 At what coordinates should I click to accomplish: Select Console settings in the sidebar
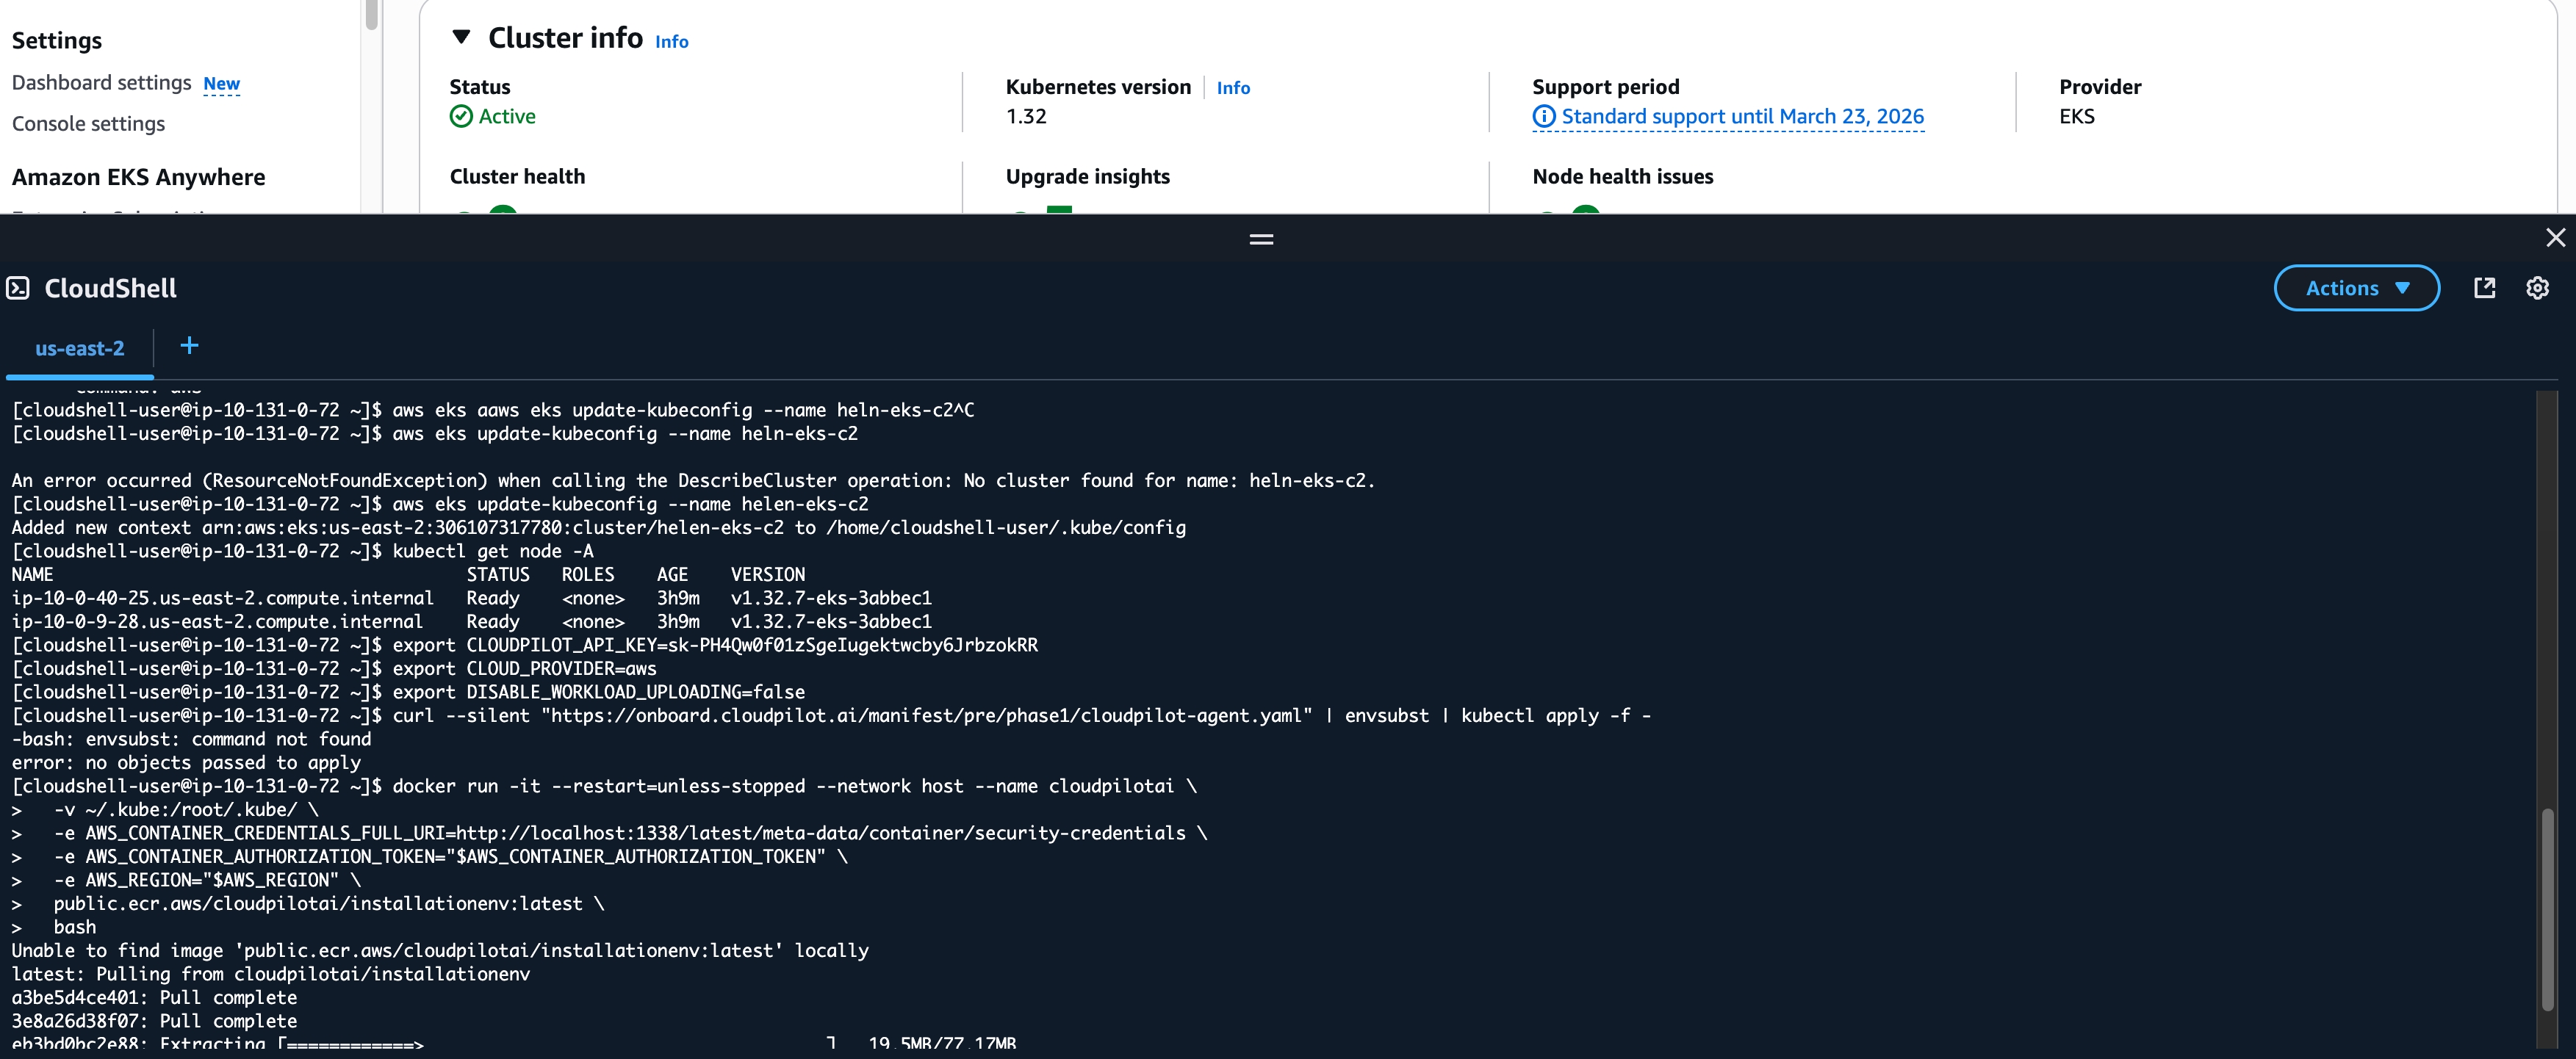click(x=88, y=123)
